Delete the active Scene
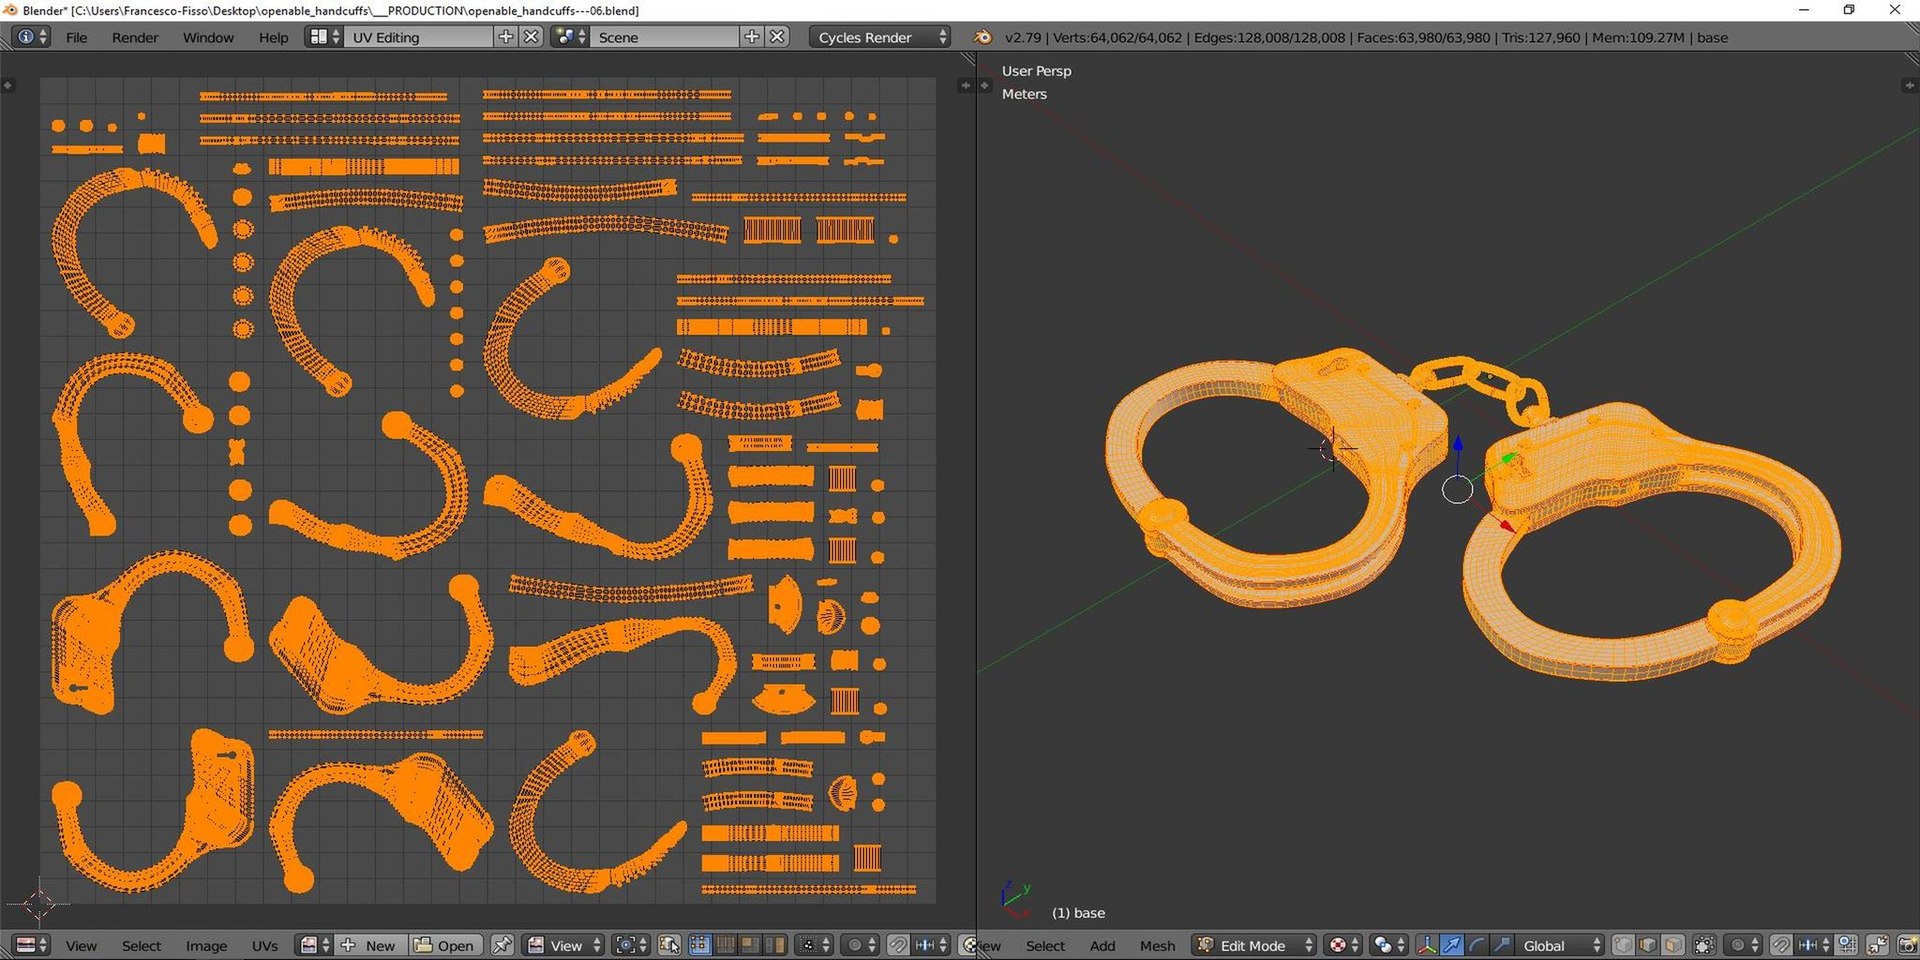This screenshot has height=960, width=1920. [777, 37]
